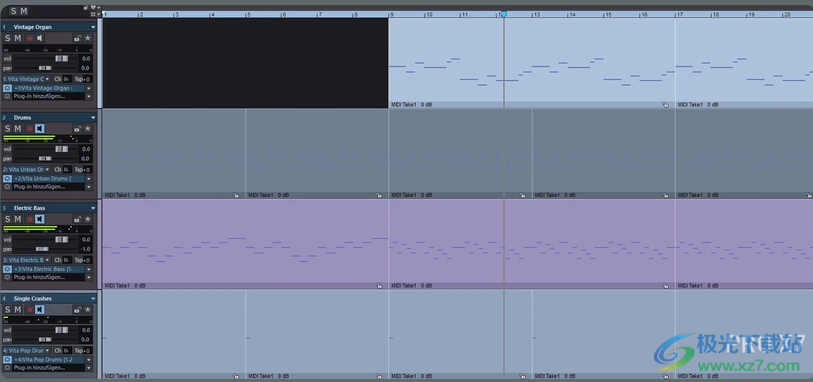Expand Vintage Organ track header menu arrow

click(93, 27)
